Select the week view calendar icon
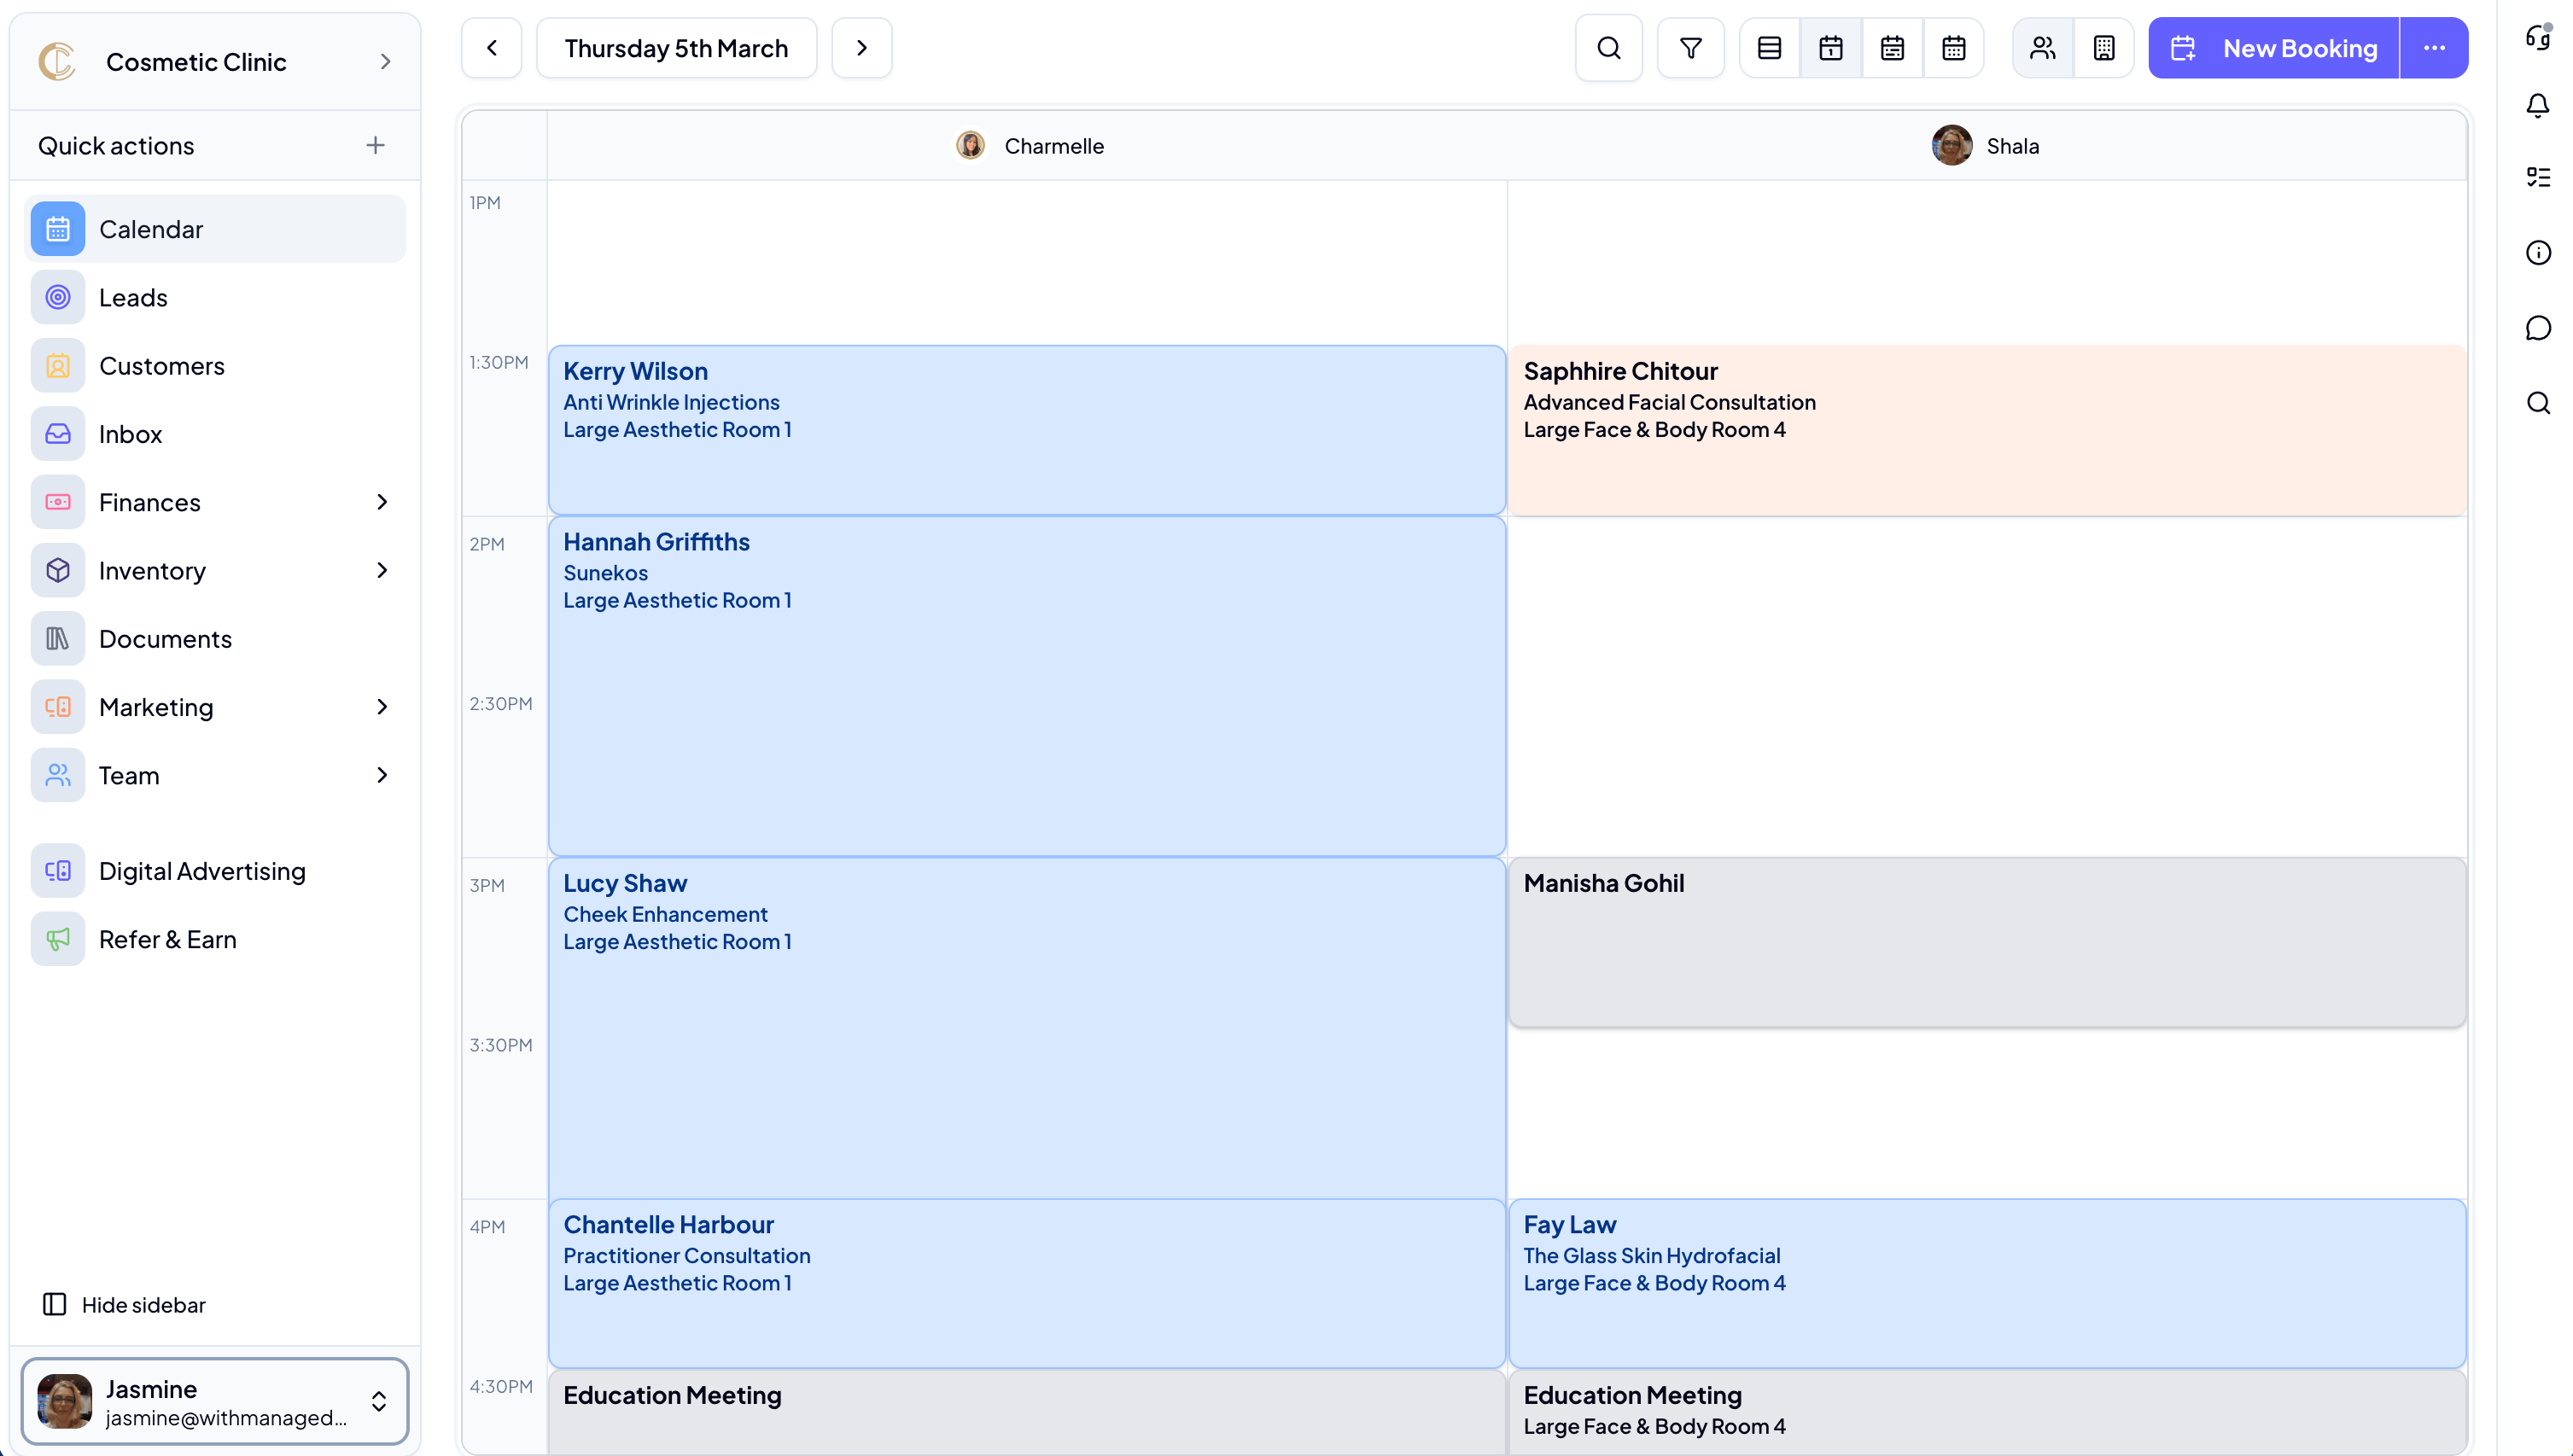The width and height of the screenshot is (2573, 1456). [x=1892, y=48]
